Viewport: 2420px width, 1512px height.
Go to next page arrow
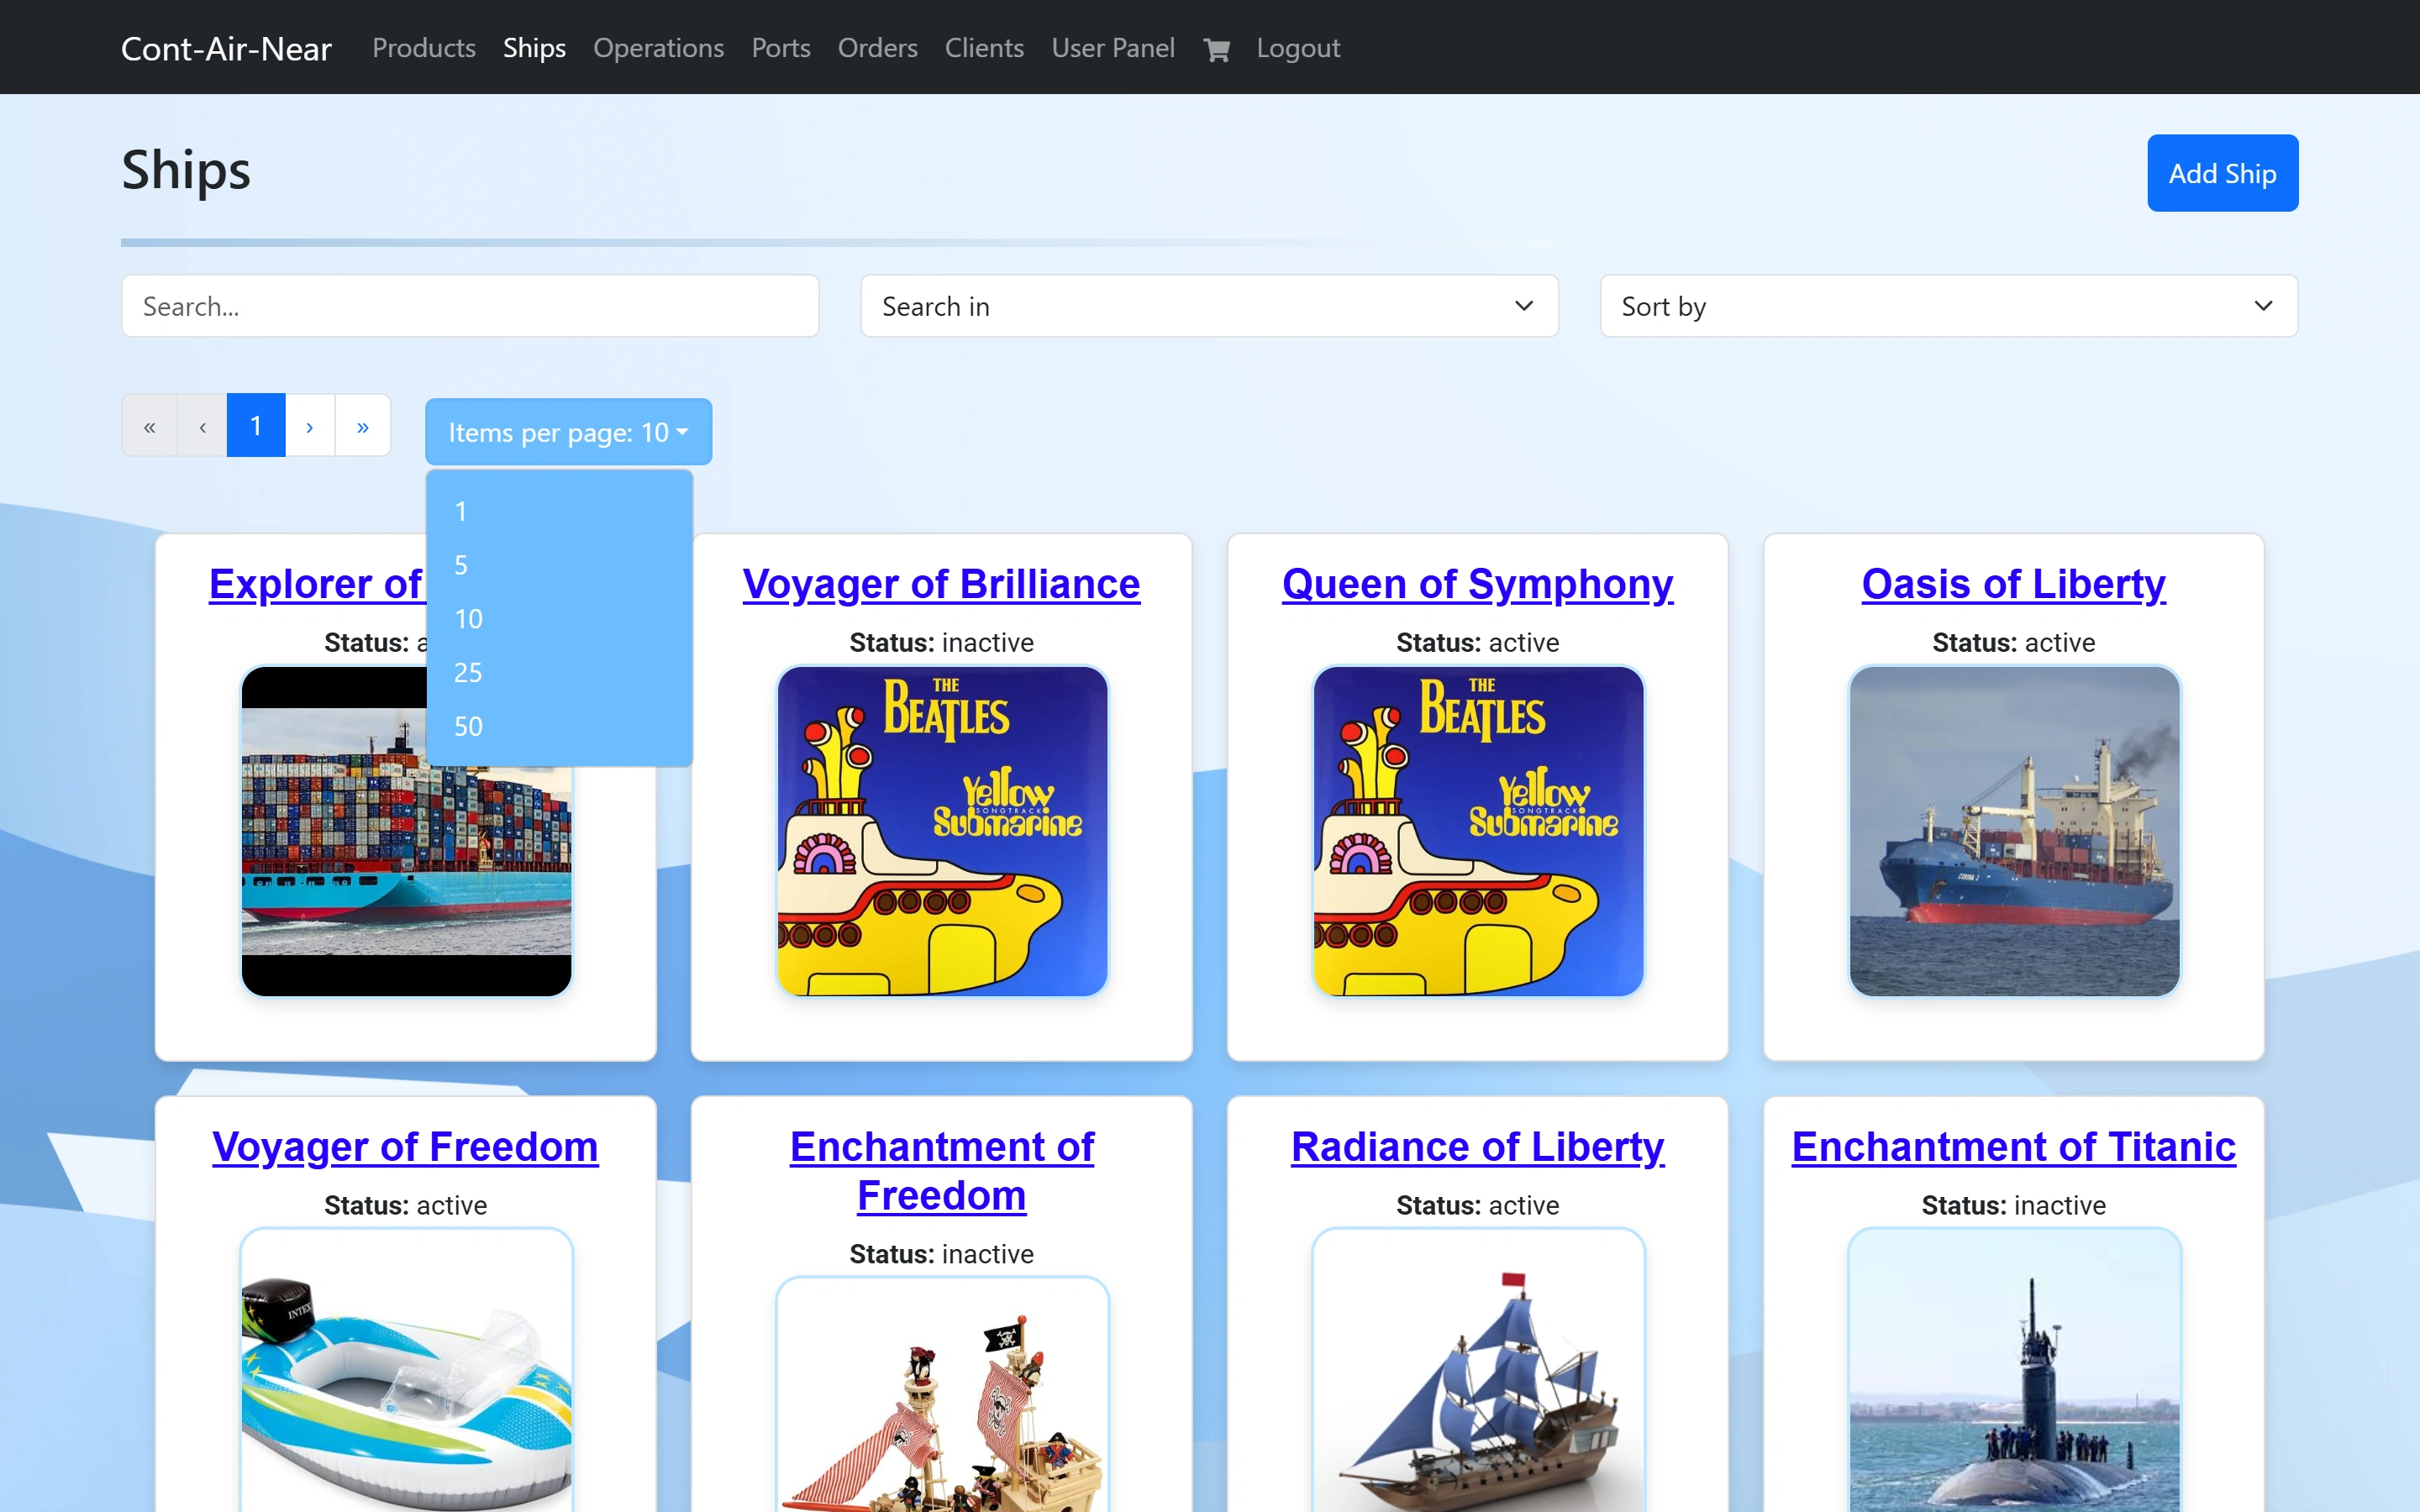310,426
